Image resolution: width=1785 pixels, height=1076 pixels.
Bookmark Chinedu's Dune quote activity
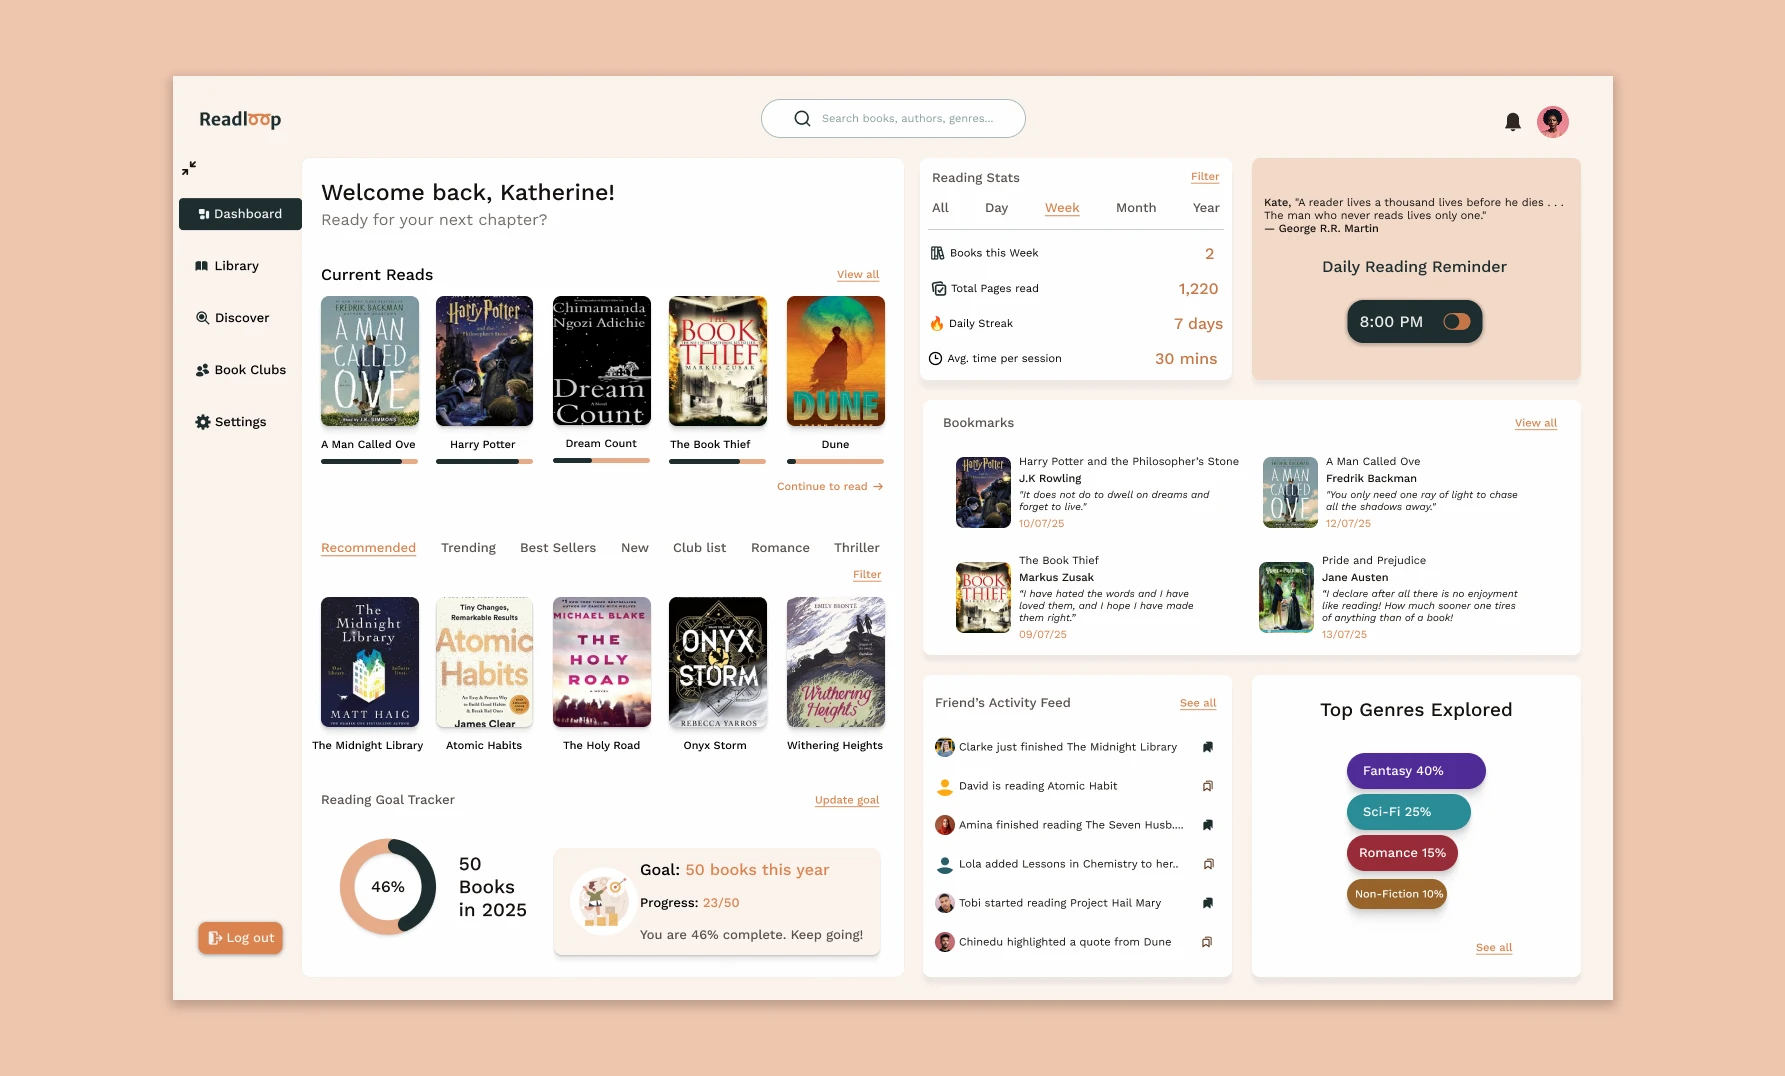1208,942
